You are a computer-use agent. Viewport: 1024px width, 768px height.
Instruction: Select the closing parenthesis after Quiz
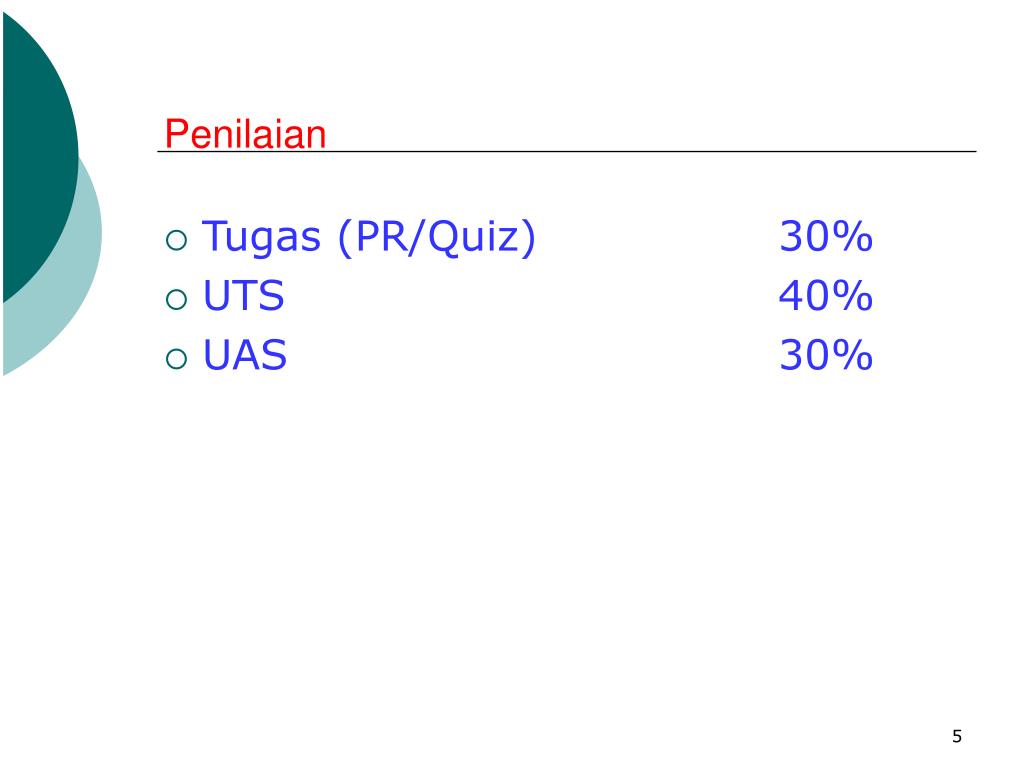pos(528,237)
